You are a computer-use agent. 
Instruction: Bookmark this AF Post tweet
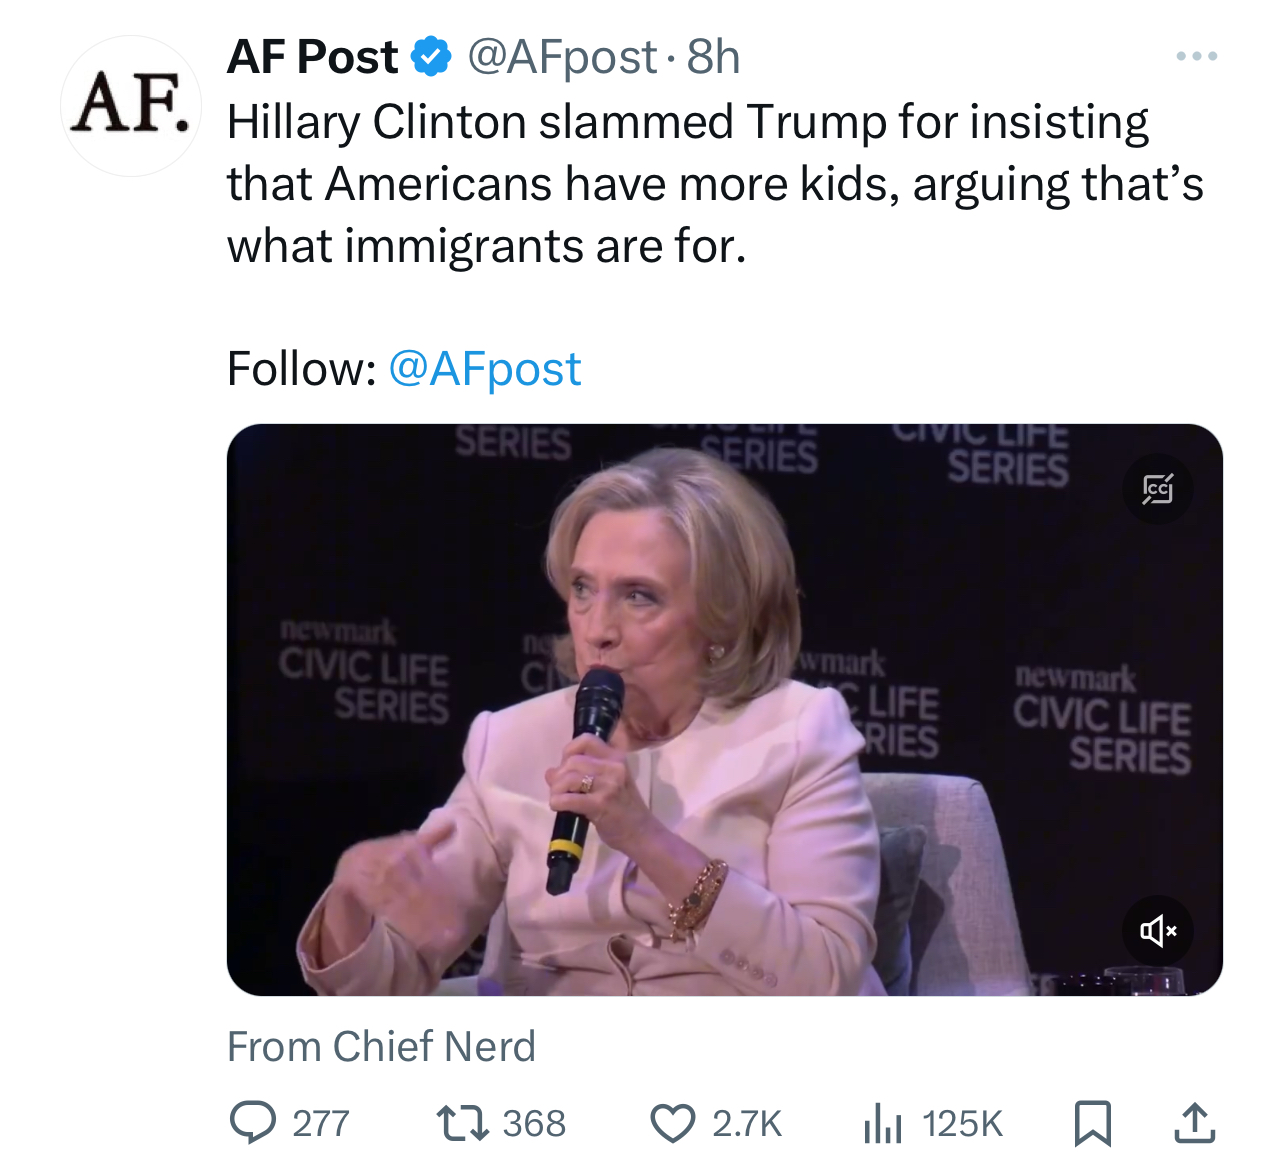pyautogui.click(x=1092, y=1123)
